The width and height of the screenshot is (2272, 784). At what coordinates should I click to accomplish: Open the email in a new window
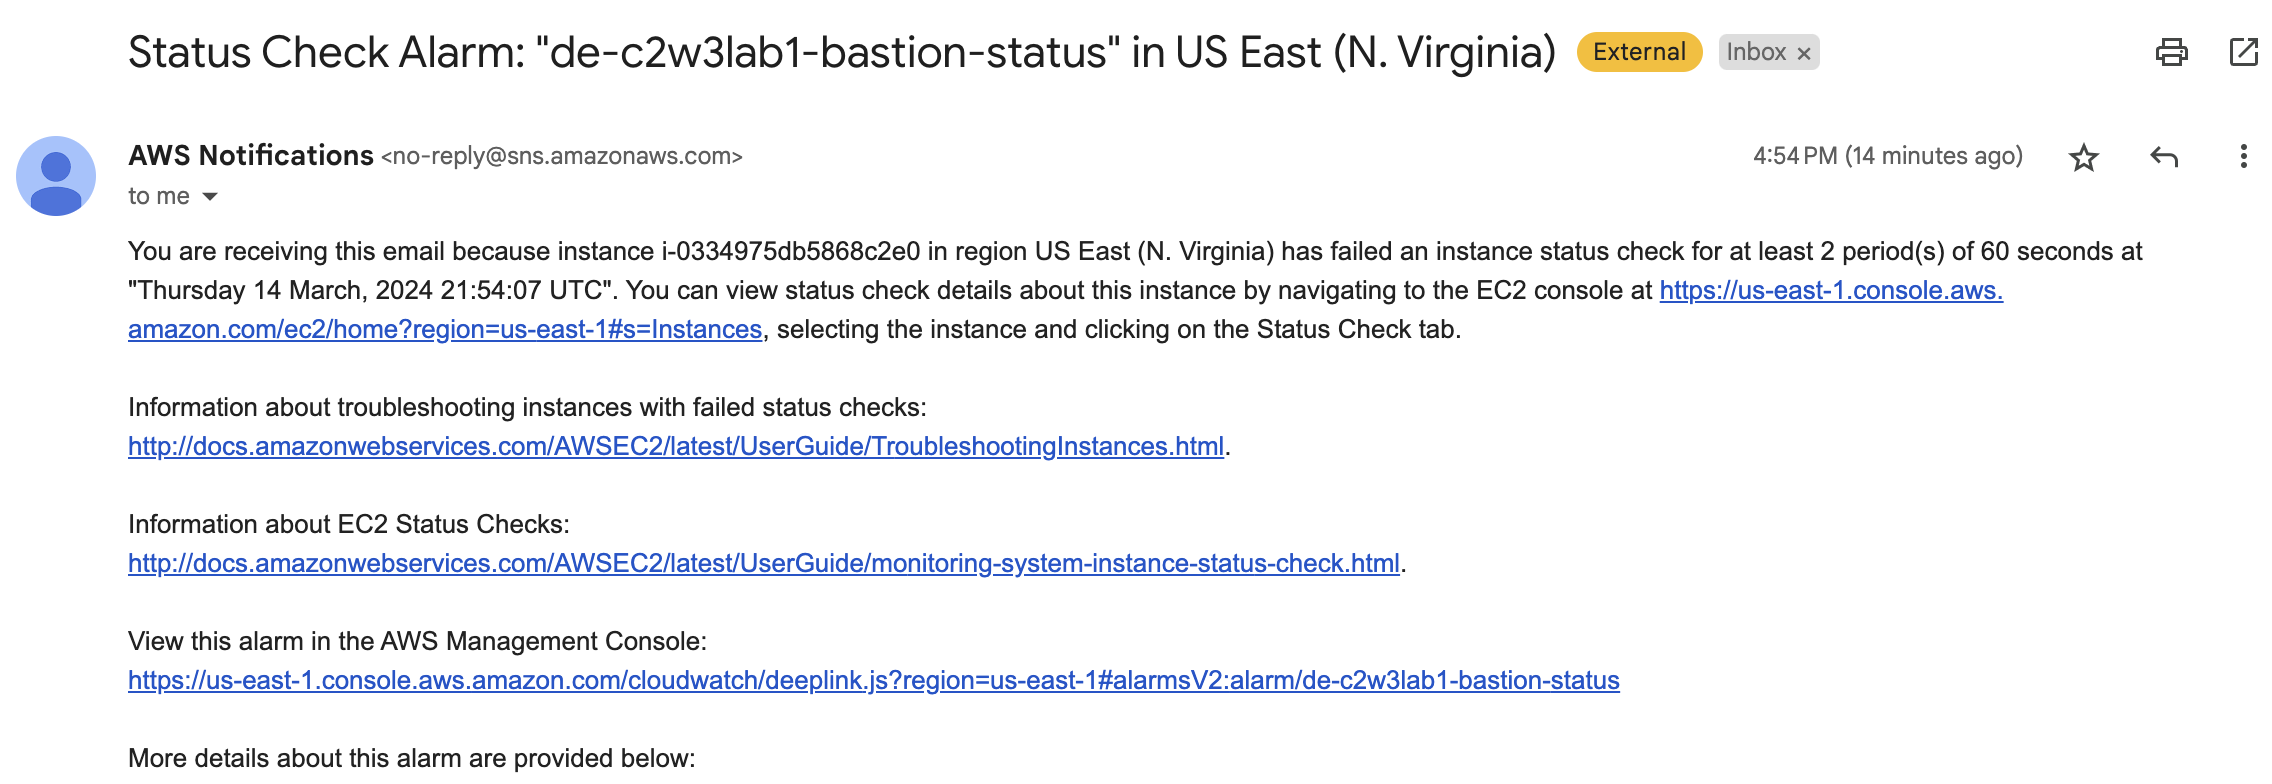coord(2243,52)
